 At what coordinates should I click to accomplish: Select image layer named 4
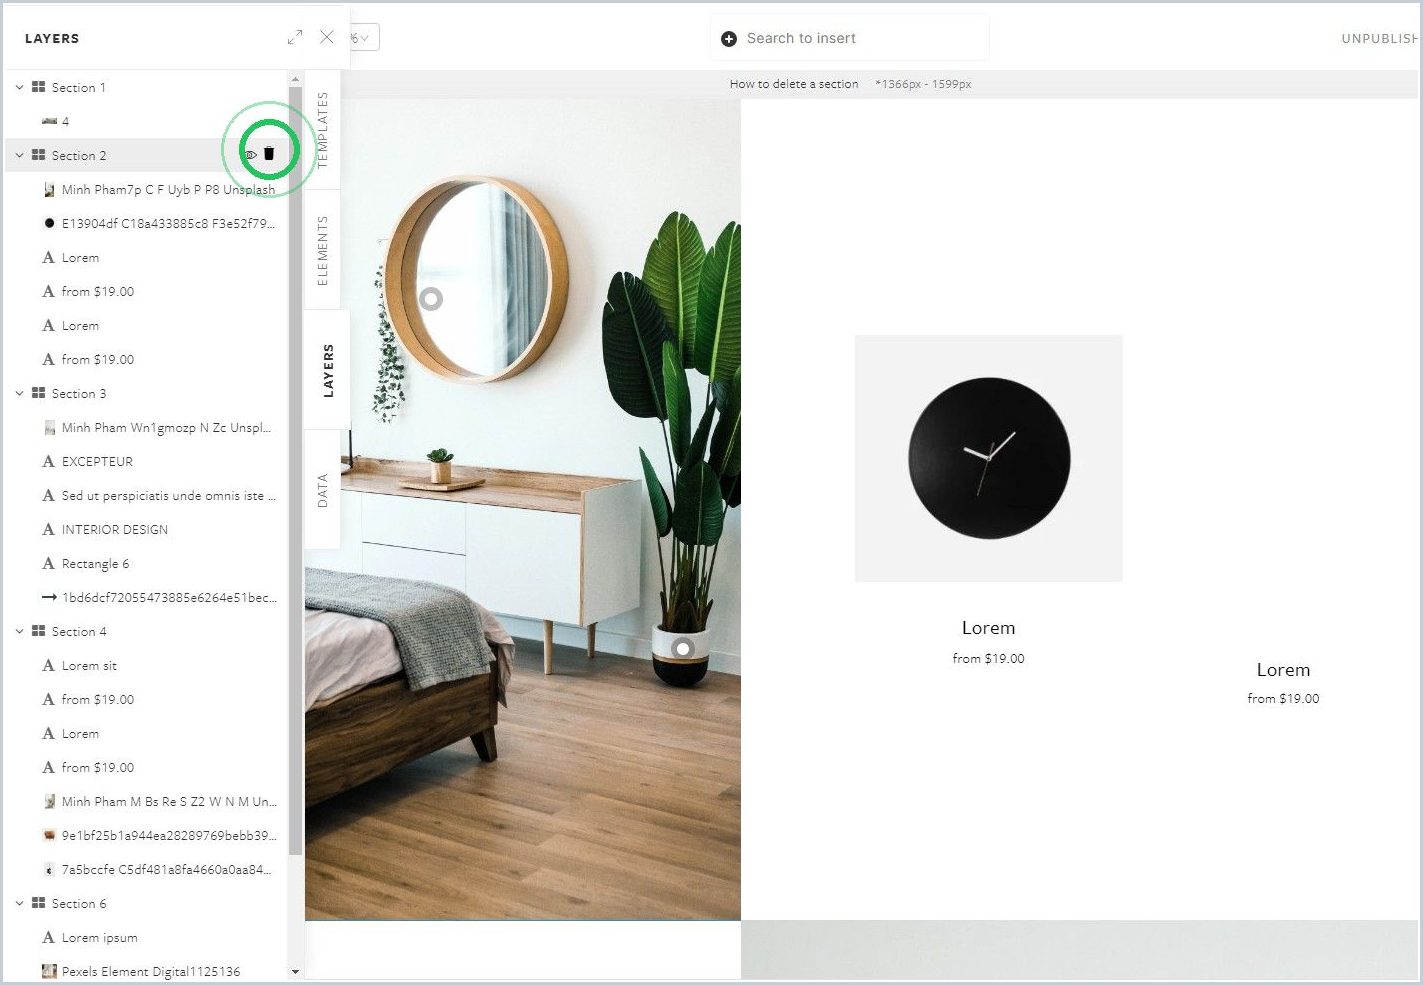[145, 121]
